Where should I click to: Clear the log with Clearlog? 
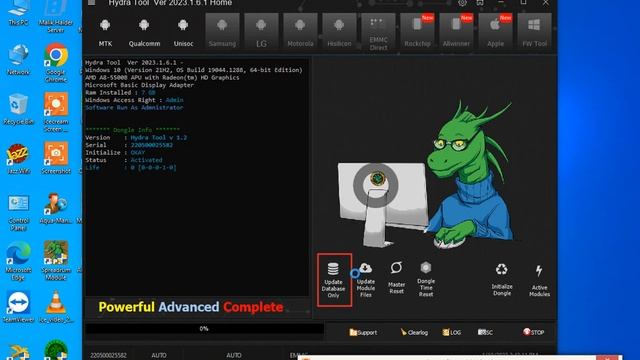[414, 332]
